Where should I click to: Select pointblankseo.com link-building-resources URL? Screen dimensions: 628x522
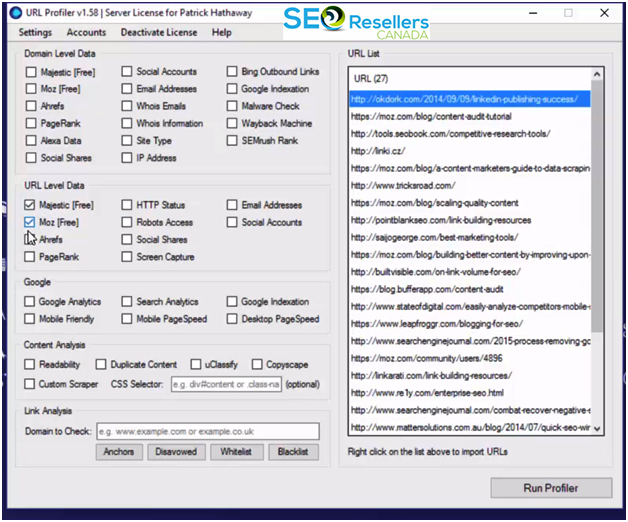tap(469, 220)
